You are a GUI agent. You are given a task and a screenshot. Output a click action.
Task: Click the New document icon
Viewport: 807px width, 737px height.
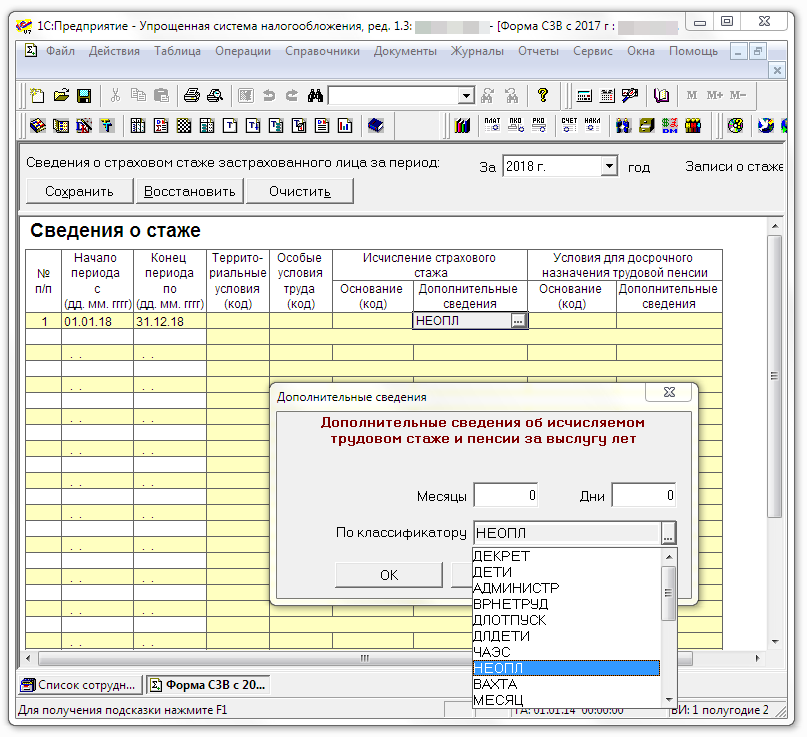pyautogui.click(x=37, y=96)
